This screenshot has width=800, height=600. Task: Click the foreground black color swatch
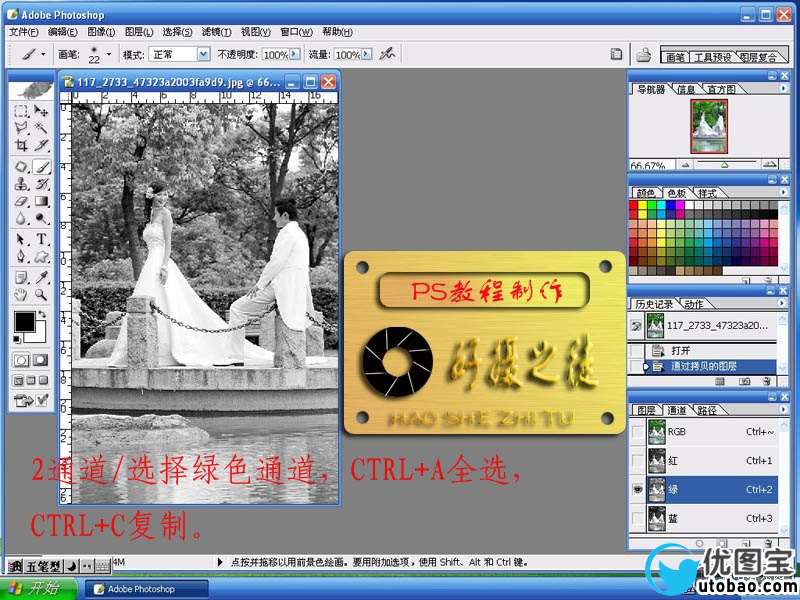pyautogui.click(x=24, y=321)
